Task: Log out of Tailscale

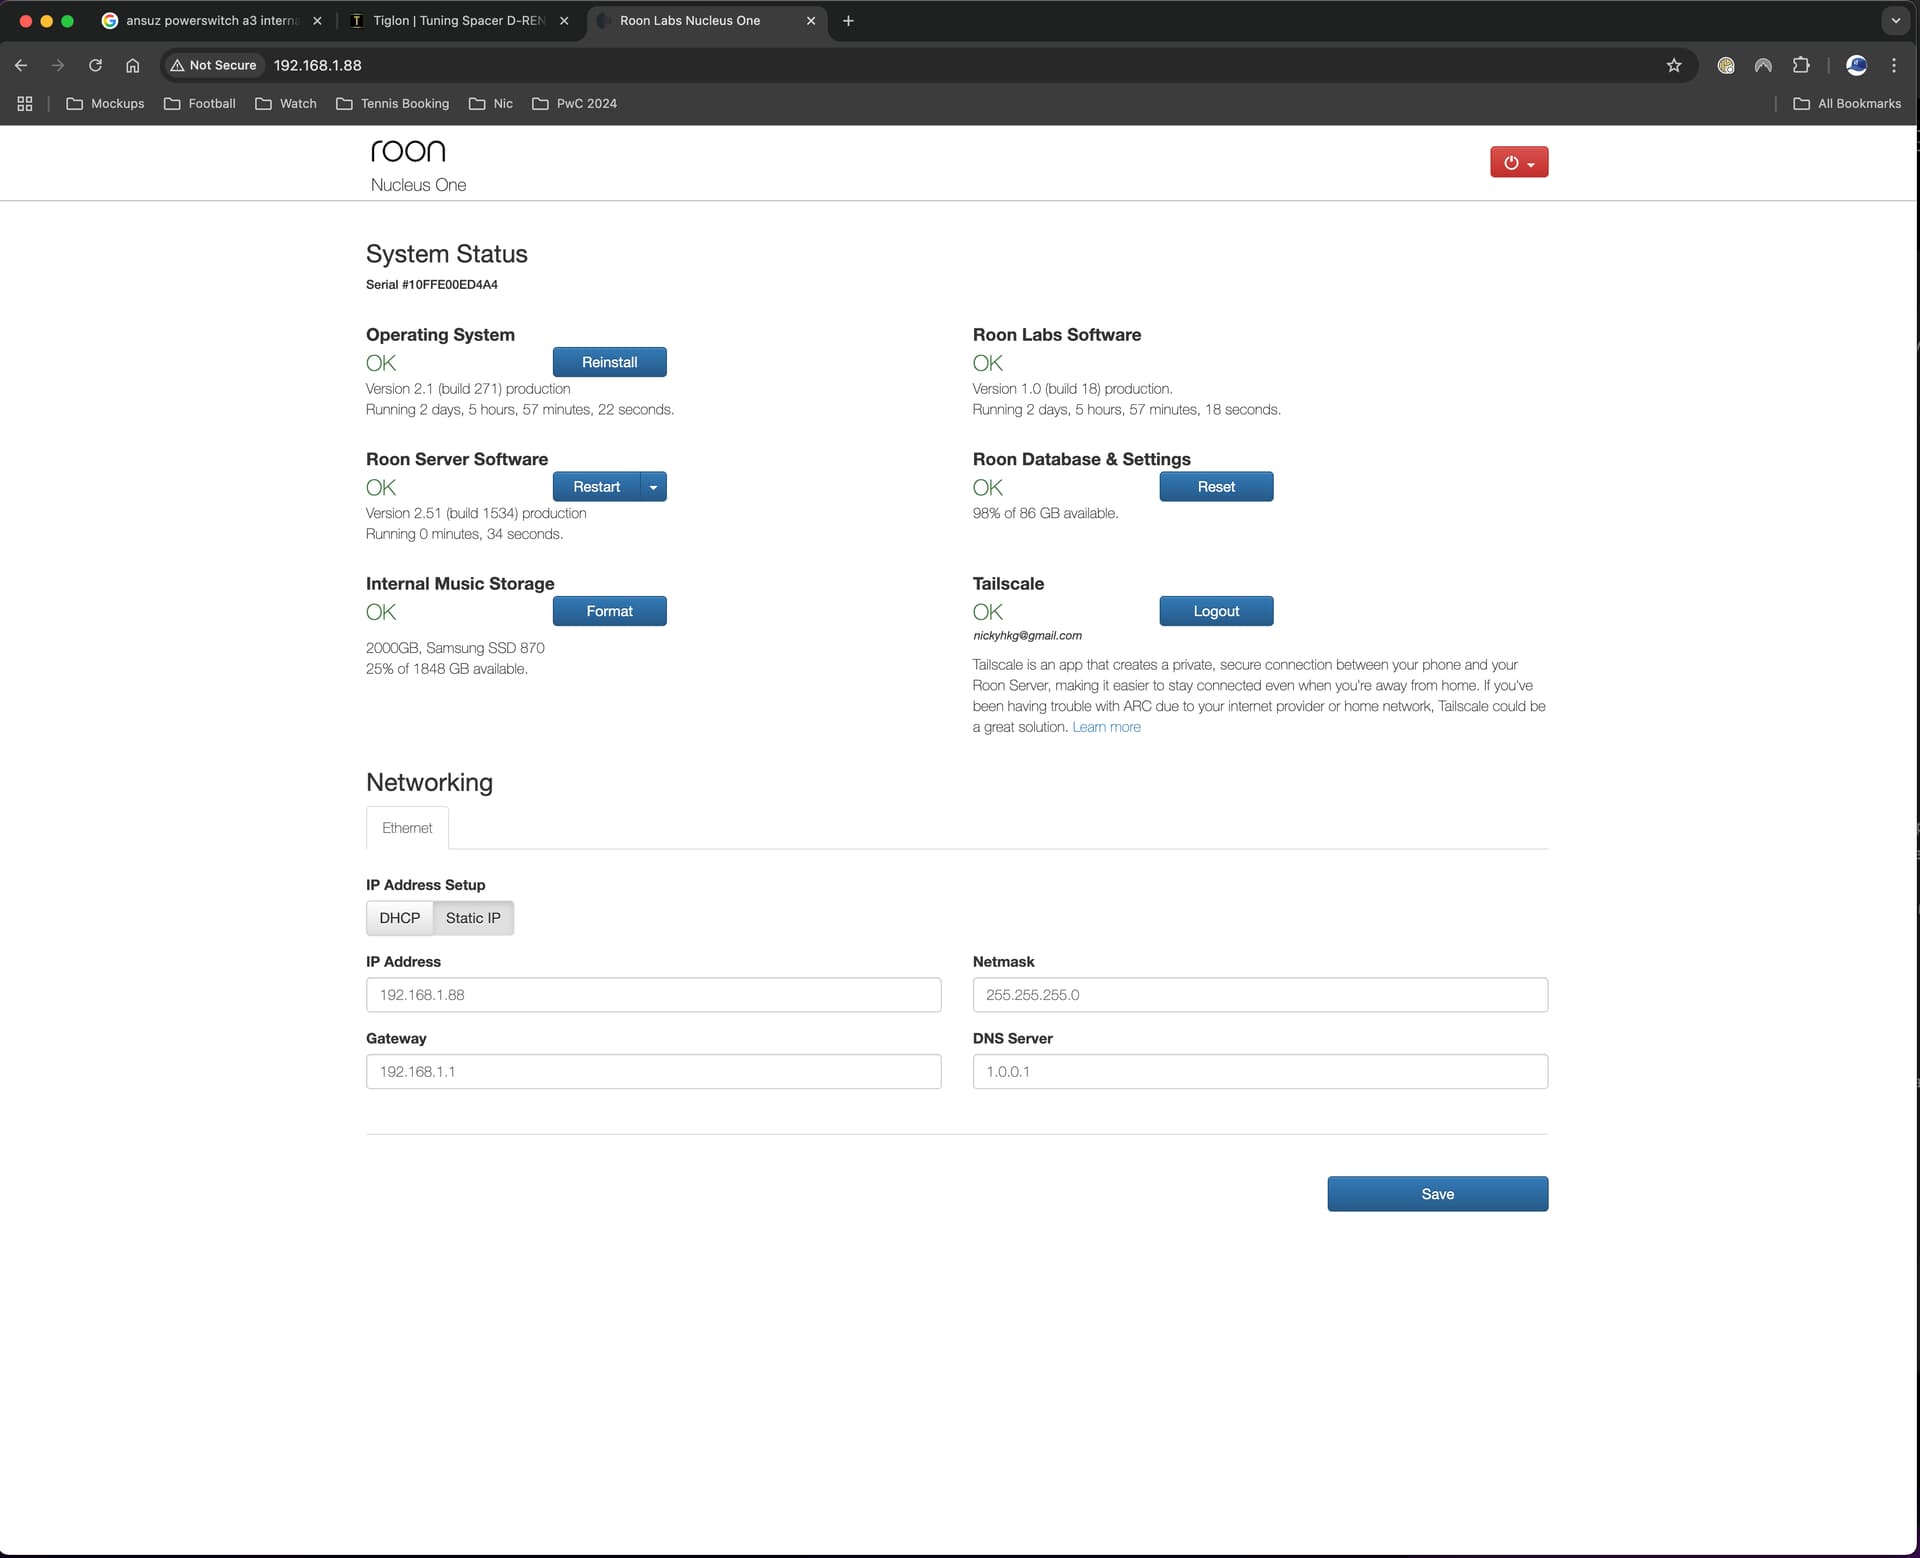Action: tap(1216, 611)
